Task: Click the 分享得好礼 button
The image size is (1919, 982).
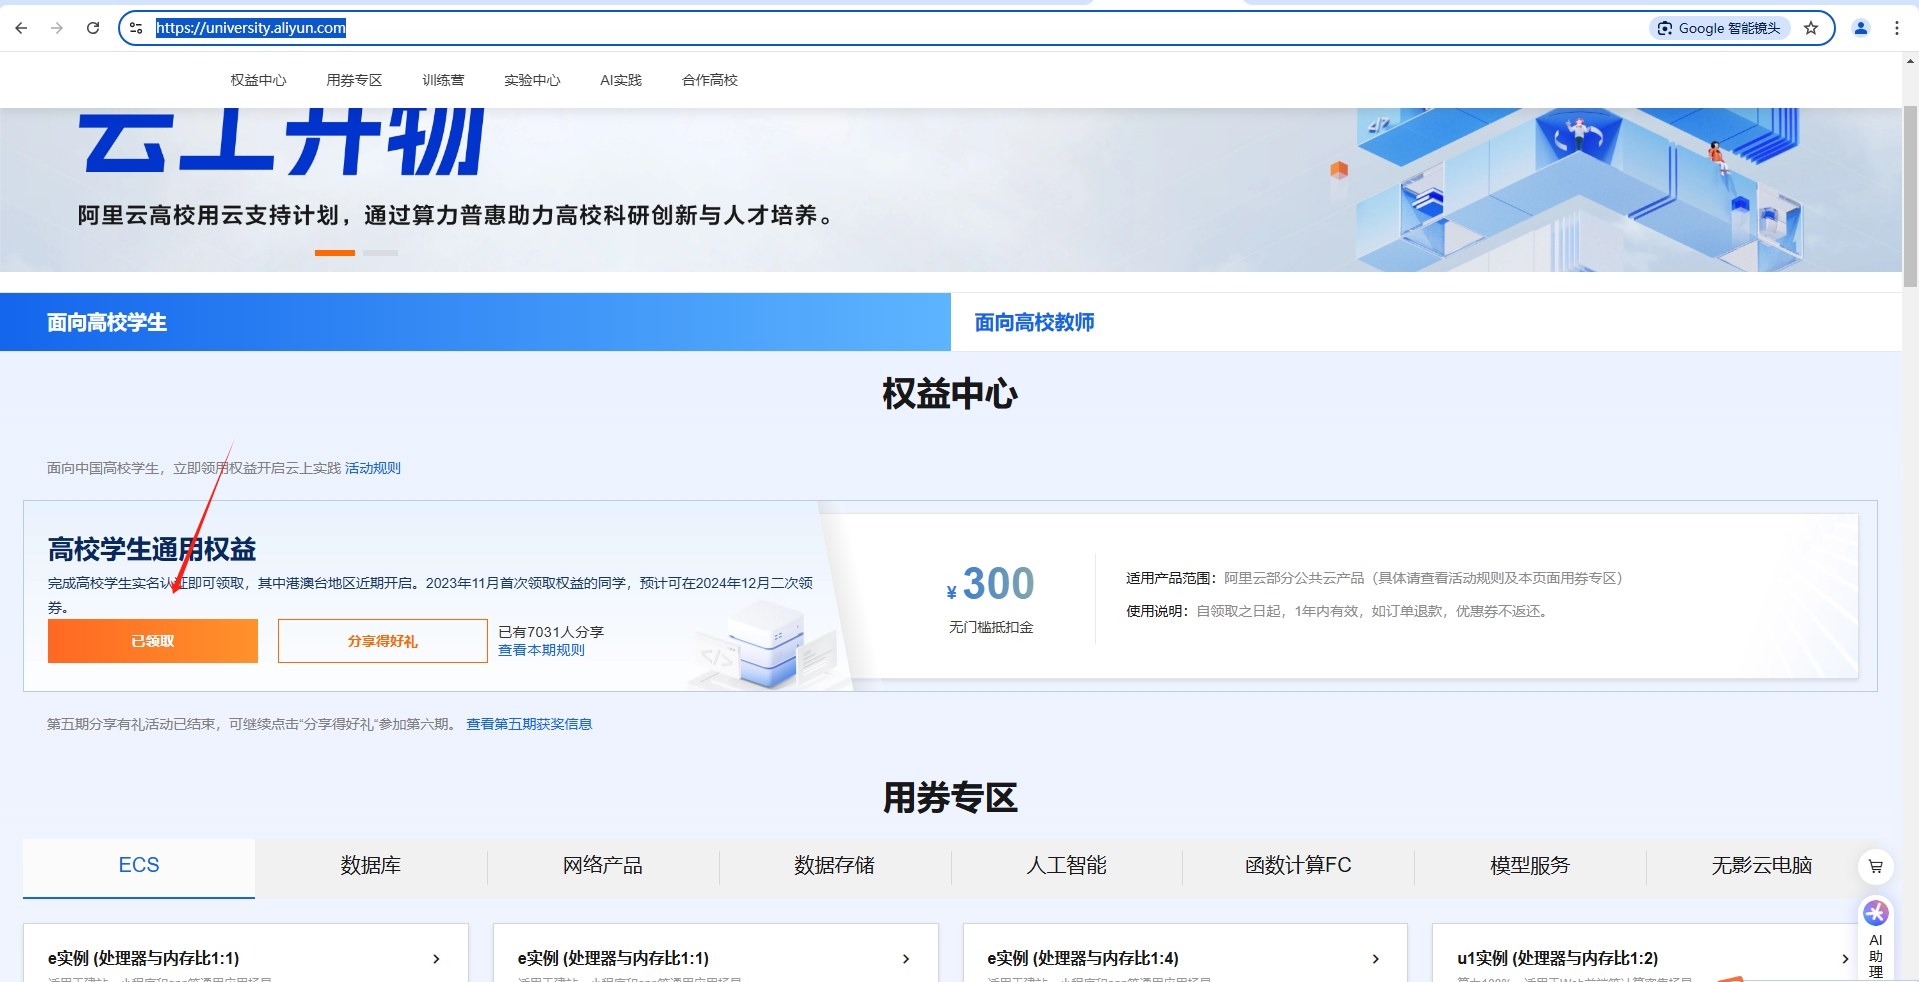Action: coord(383,641)
